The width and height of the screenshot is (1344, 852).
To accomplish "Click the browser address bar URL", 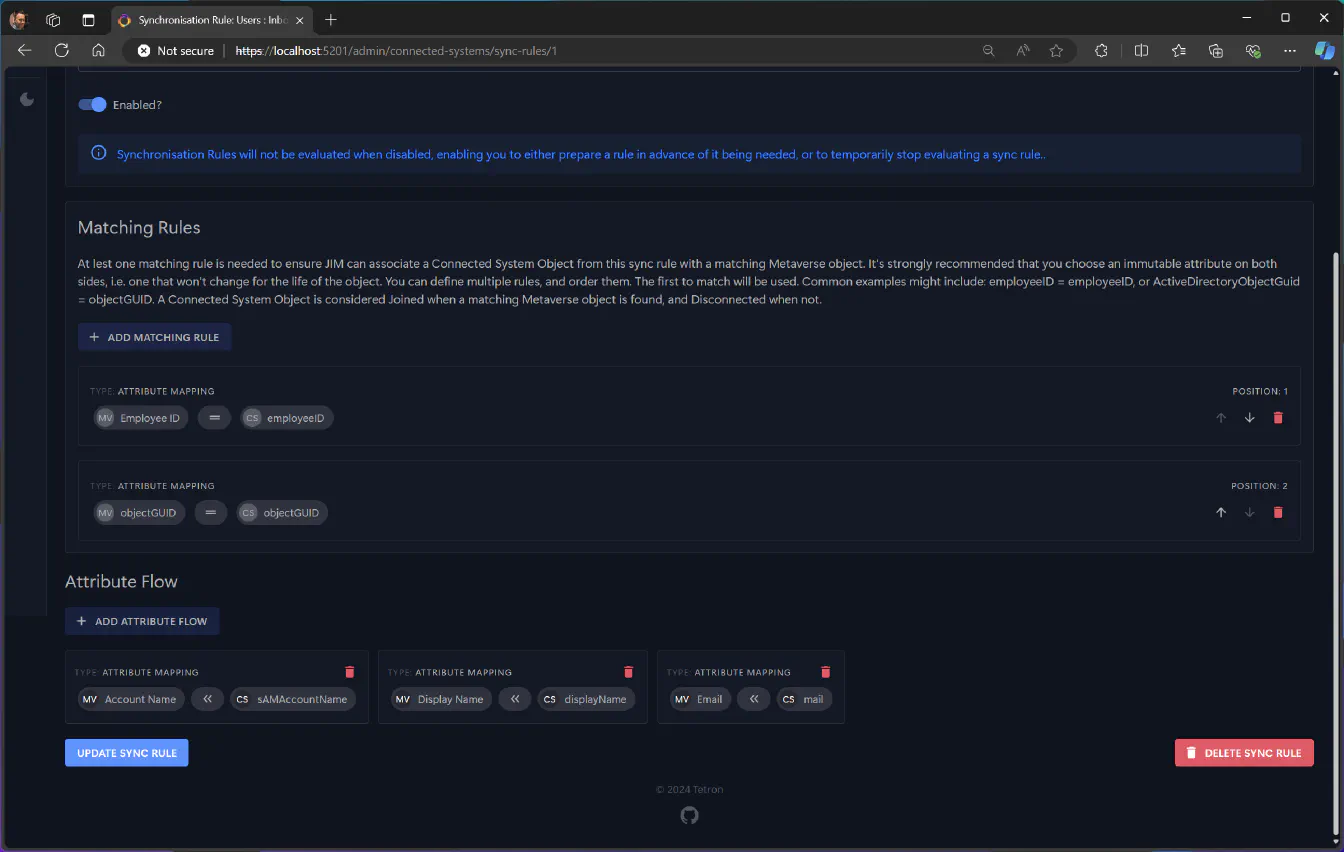I will [x=500, y=51].
